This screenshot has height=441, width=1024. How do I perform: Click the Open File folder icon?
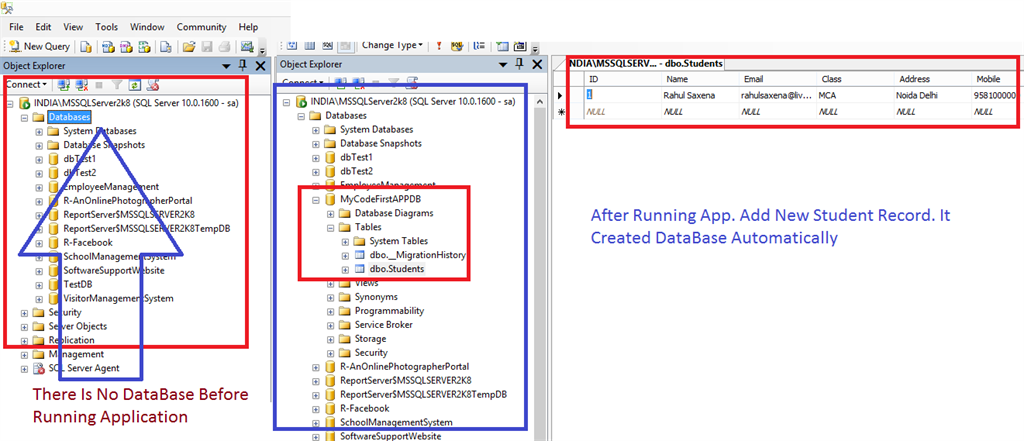189,46
